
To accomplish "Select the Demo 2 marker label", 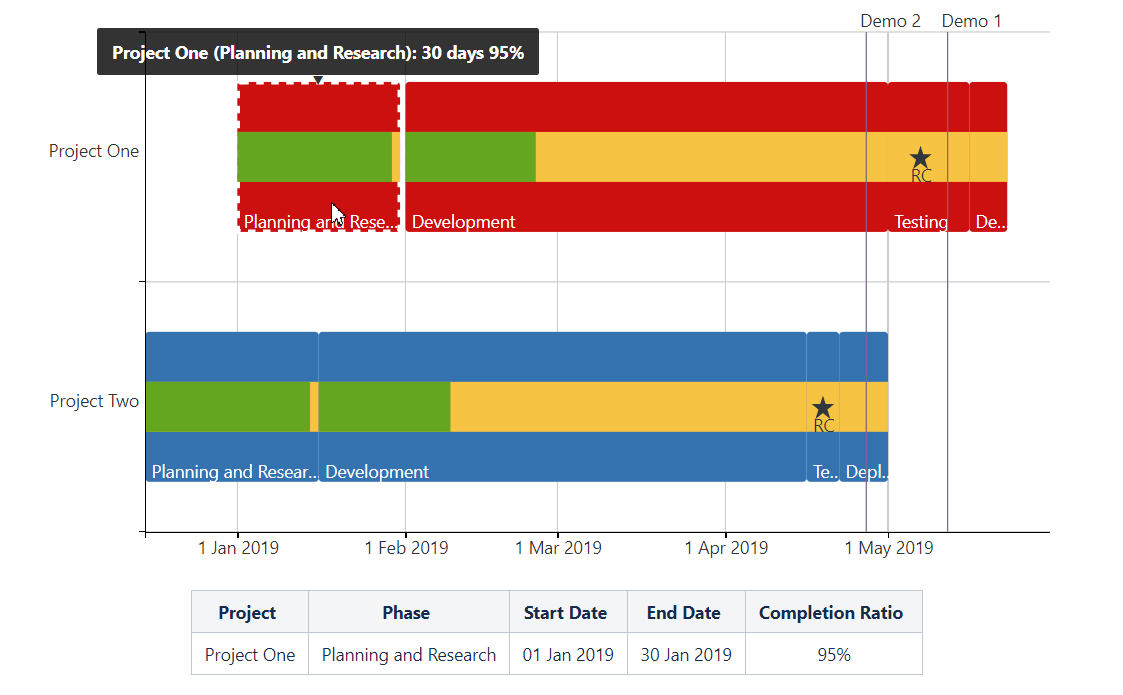I will pos(890,21).
